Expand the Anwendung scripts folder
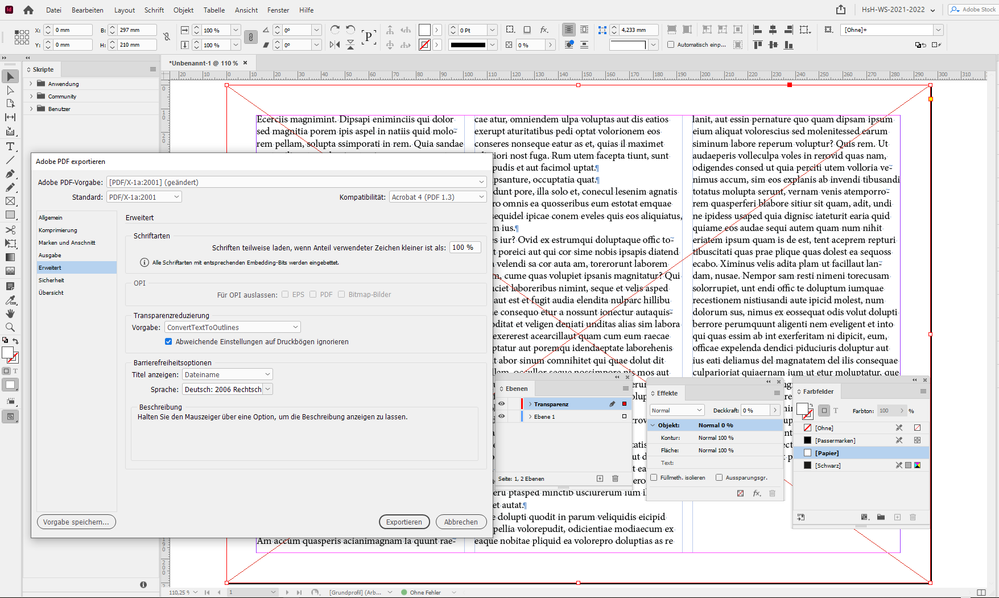This screenshot has width=999, height=598. pos(31,83)
